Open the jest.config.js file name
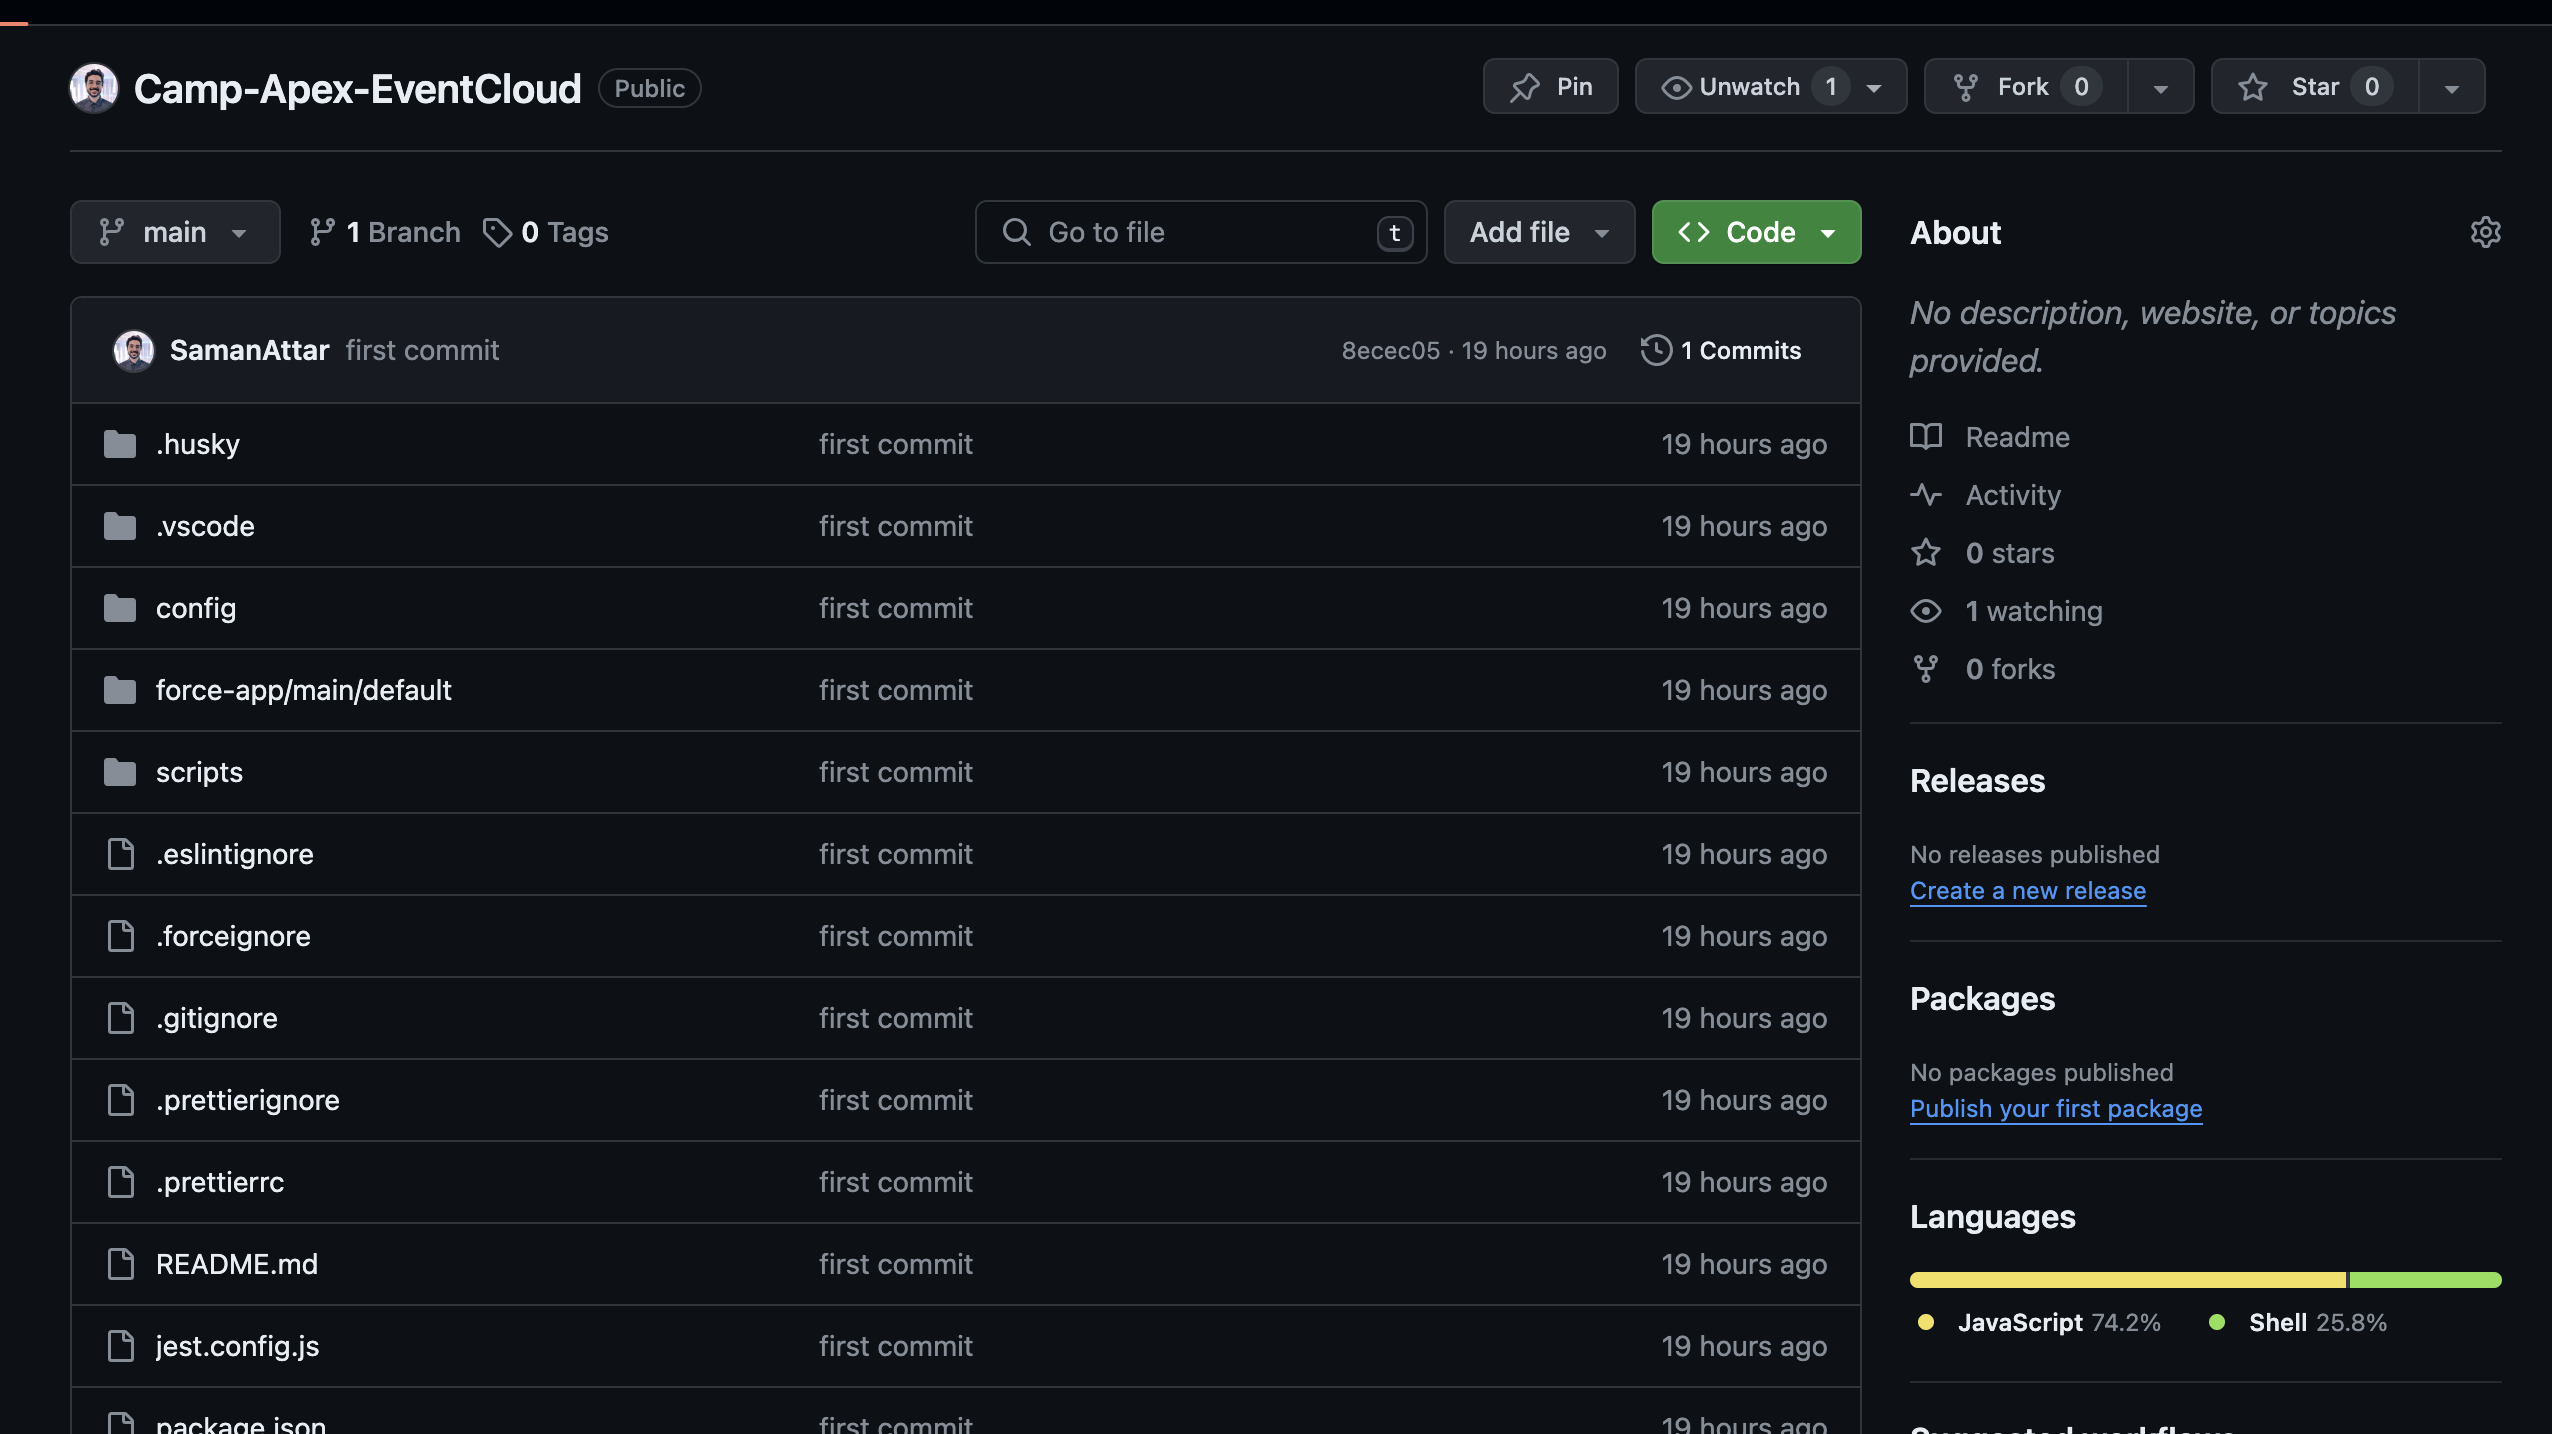 (x=238, y=1346)
